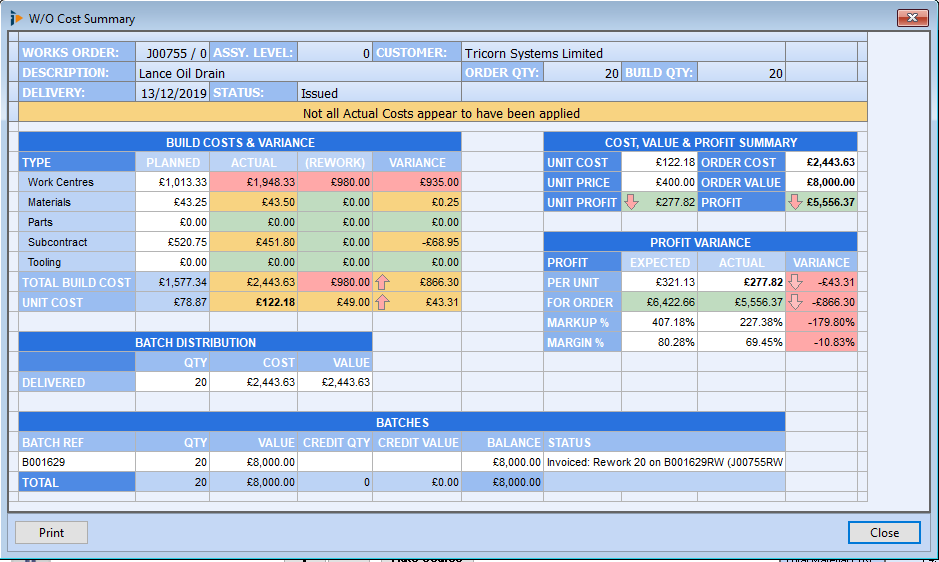Click the up arrow in Unit Cost variance
Screen dimensions: 939x562
click(x=383, y=303)
